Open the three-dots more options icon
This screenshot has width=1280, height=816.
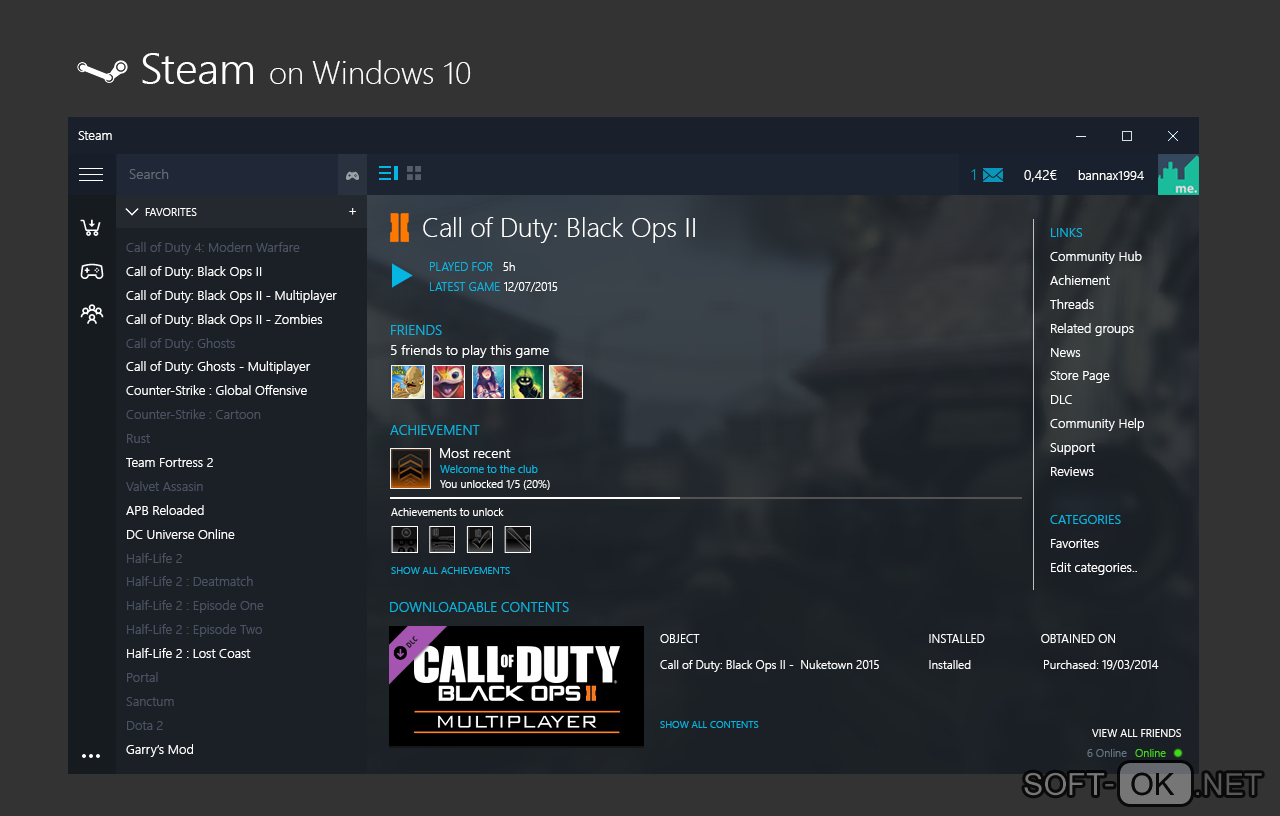point(91,756)
